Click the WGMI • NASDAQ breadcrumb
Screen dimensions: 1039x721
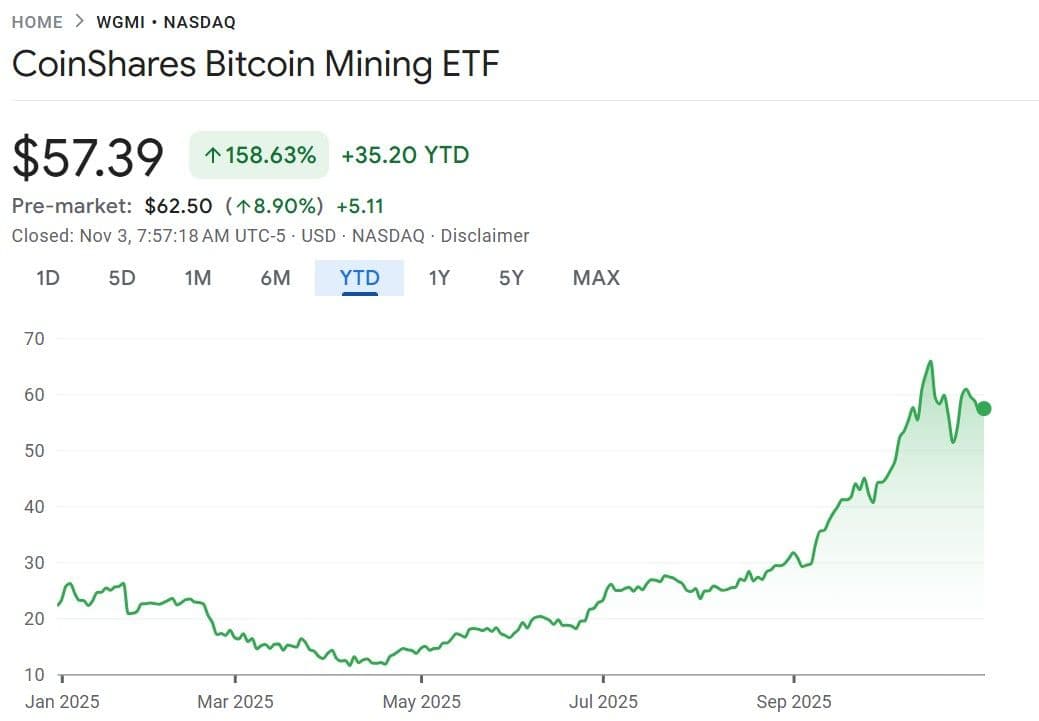[168, 22]
